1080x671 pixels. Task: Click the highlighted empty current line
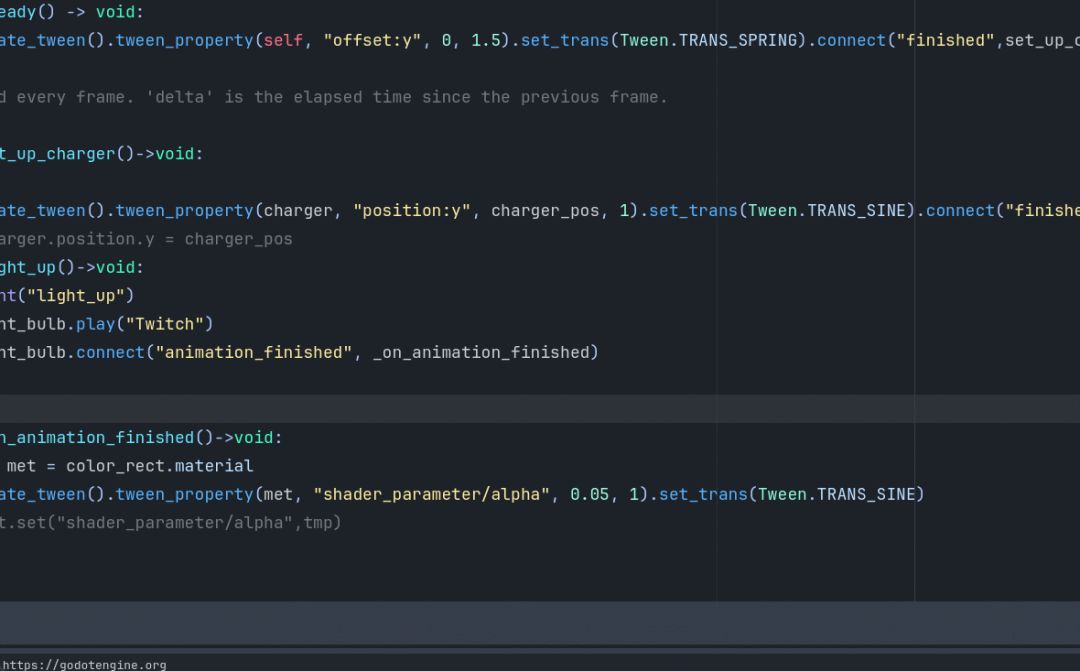point(540,409)
